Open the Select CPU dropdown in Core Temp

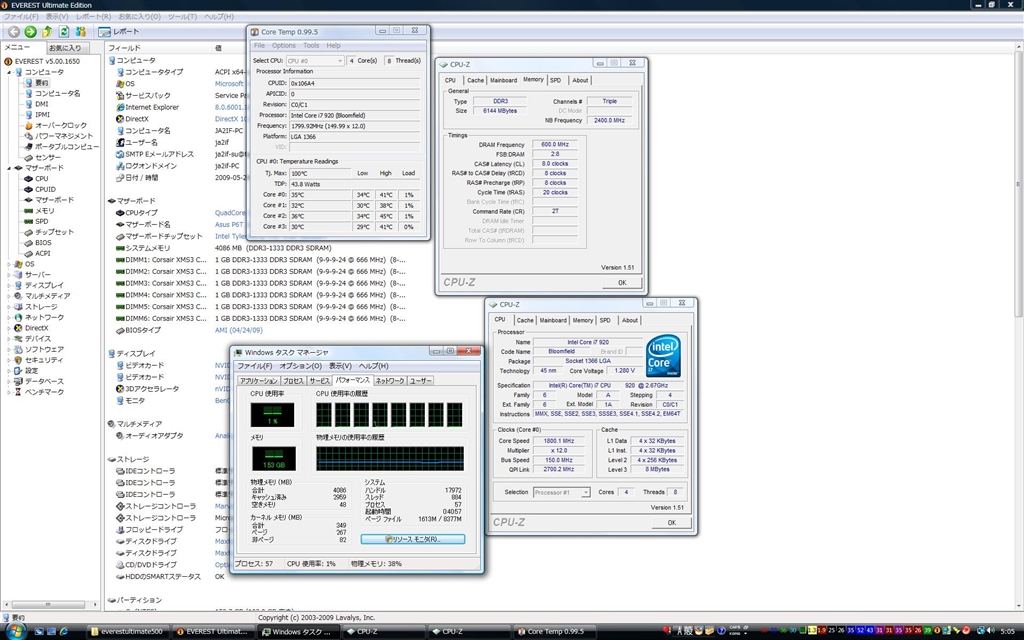(314, 61)
